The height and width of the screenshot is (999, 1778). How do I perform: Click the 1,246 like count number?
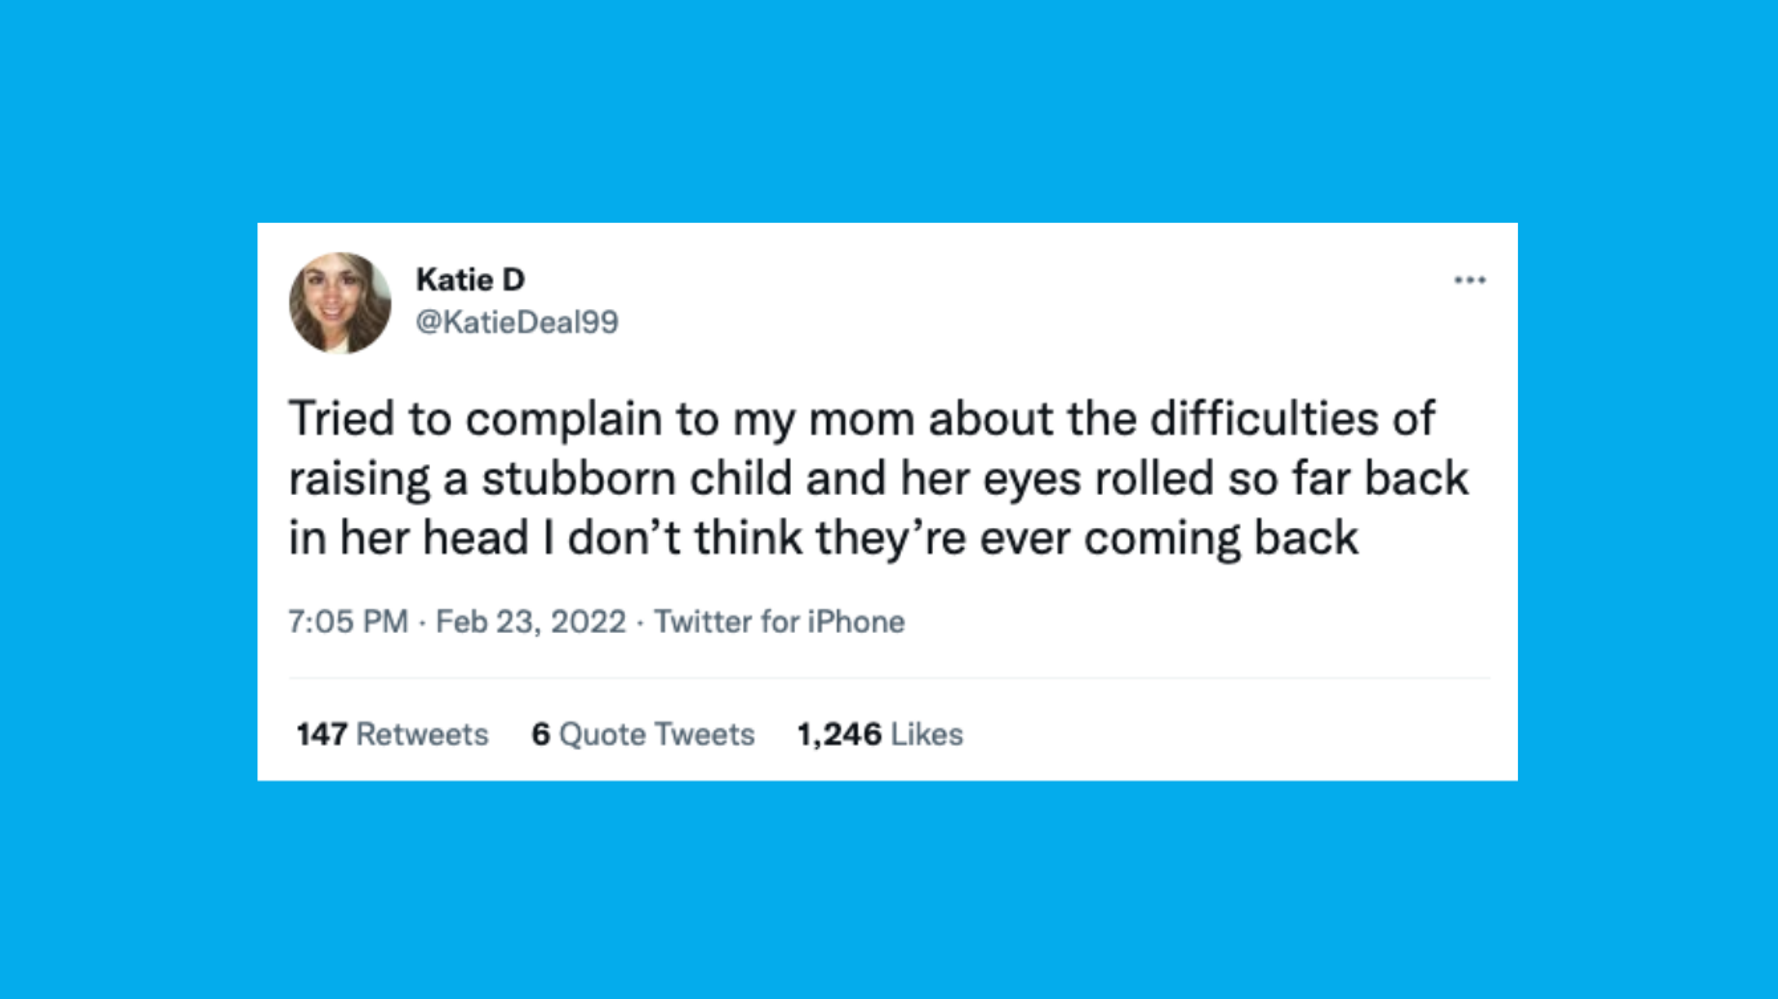pyautogui.click(x=839, y=735)
